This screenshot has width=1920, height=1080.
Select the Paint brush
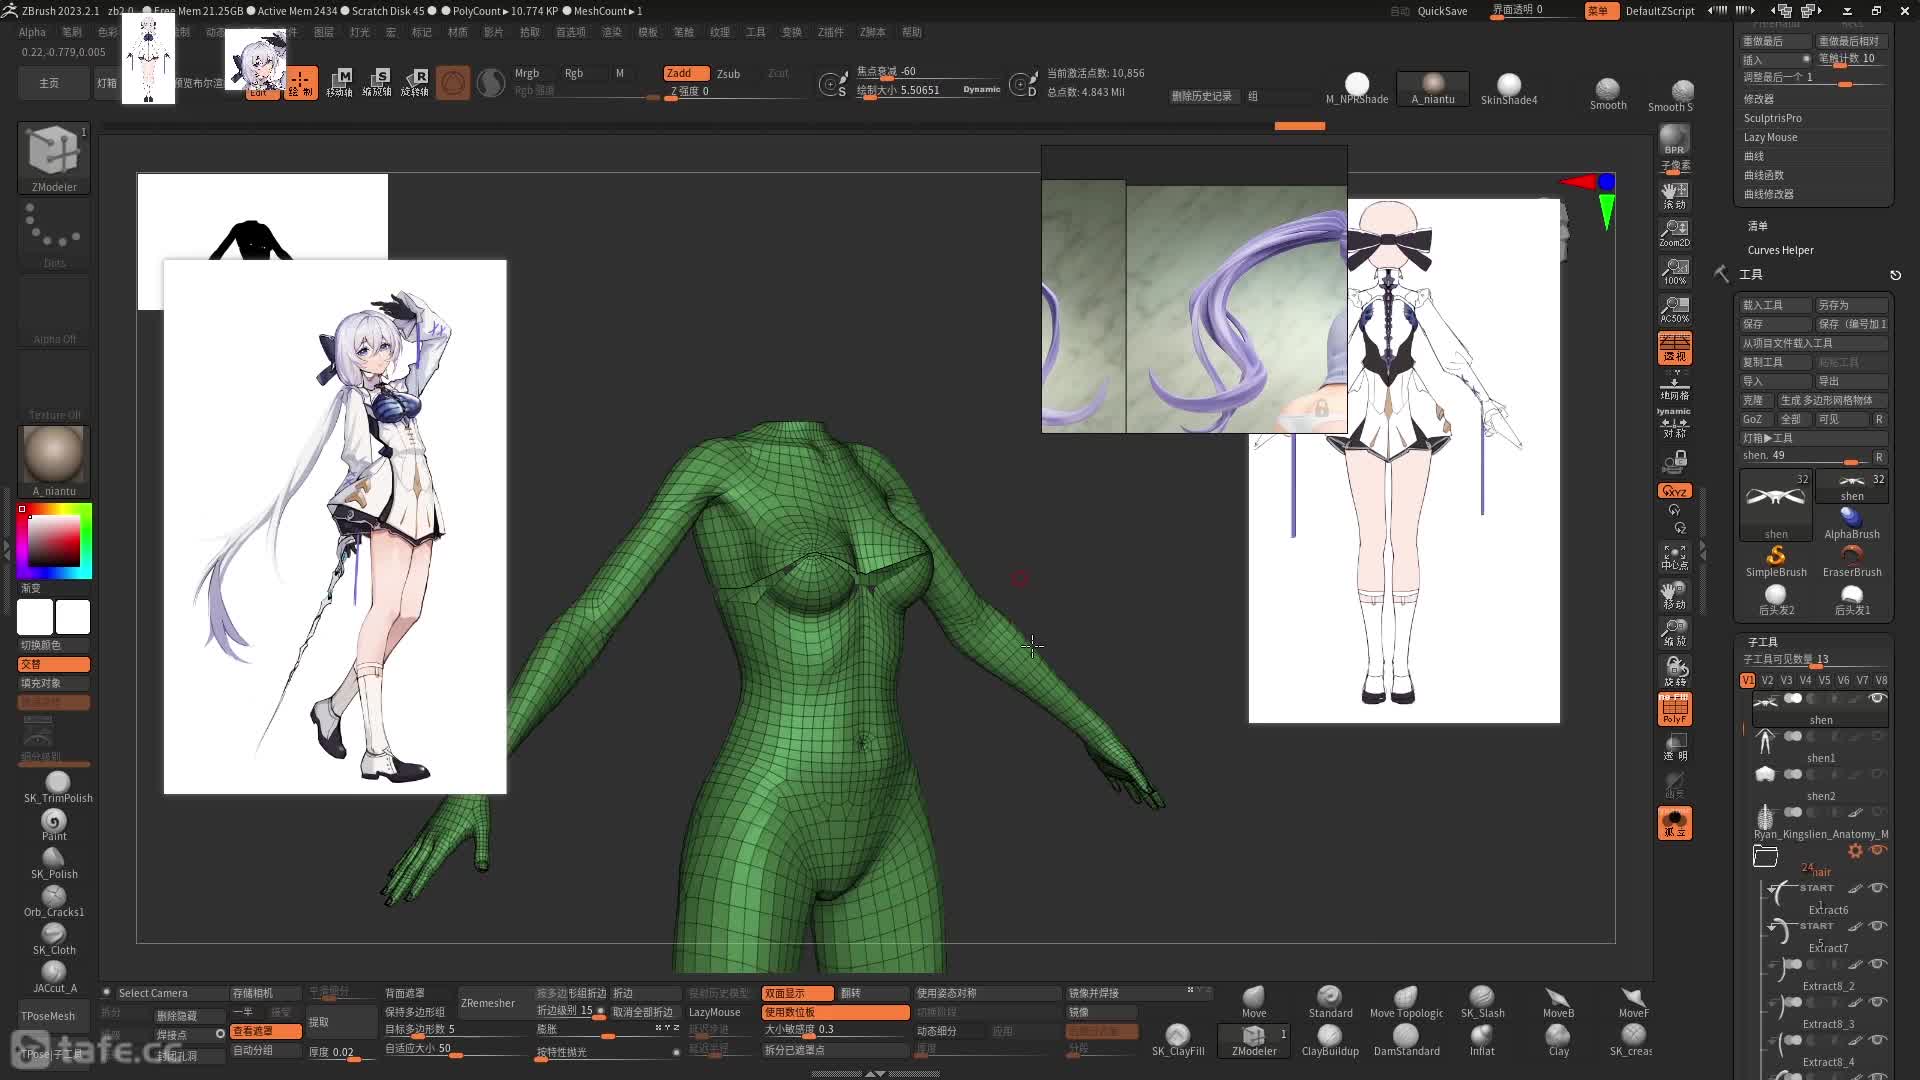[x=54, y=825]
